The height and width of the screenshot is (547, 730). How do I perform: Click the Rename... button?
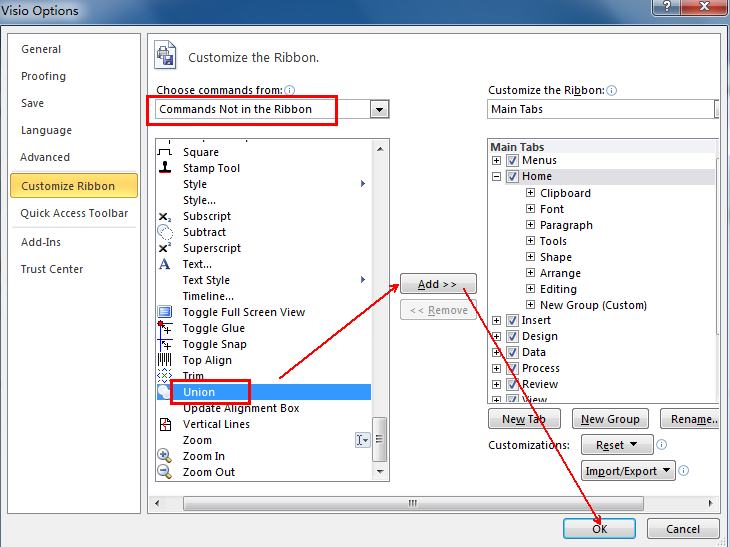(690, 419)
